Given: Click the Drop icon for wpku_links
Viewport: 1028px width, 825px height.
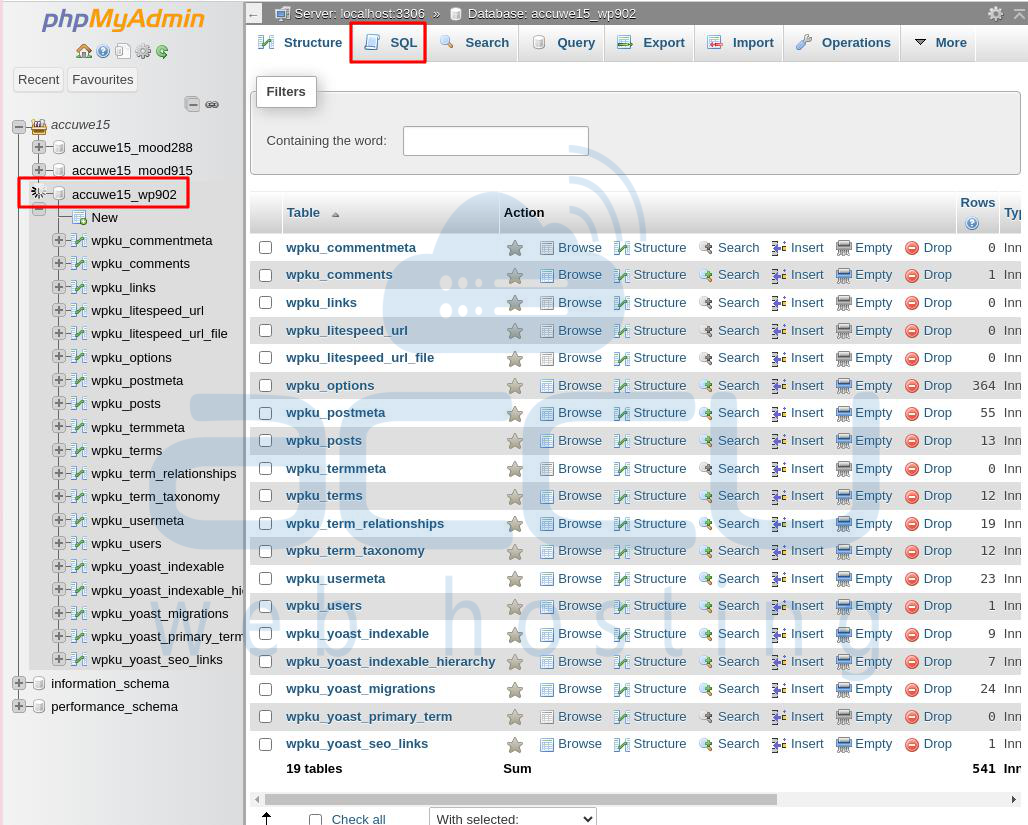Looking at the screenshot, I should point(911,303).
